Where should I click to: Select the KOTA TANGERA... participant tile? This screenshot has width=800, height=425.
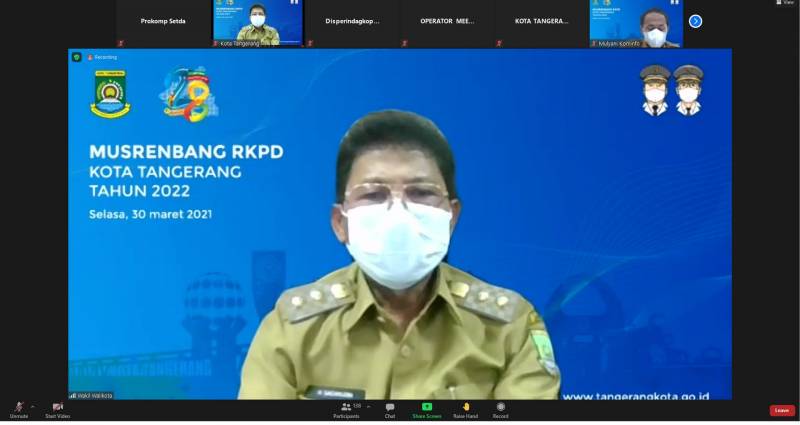click(542, 22)
